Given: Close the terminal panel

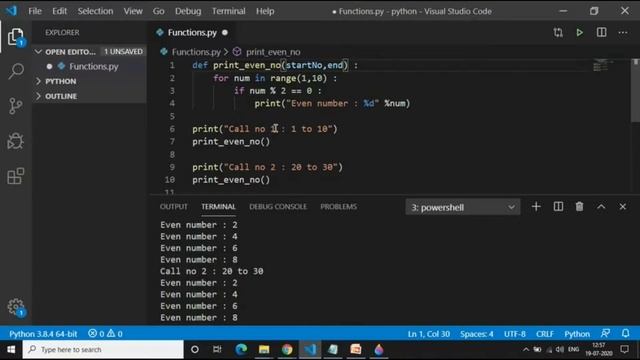Looking at the screenshot, I should (622, 207).
